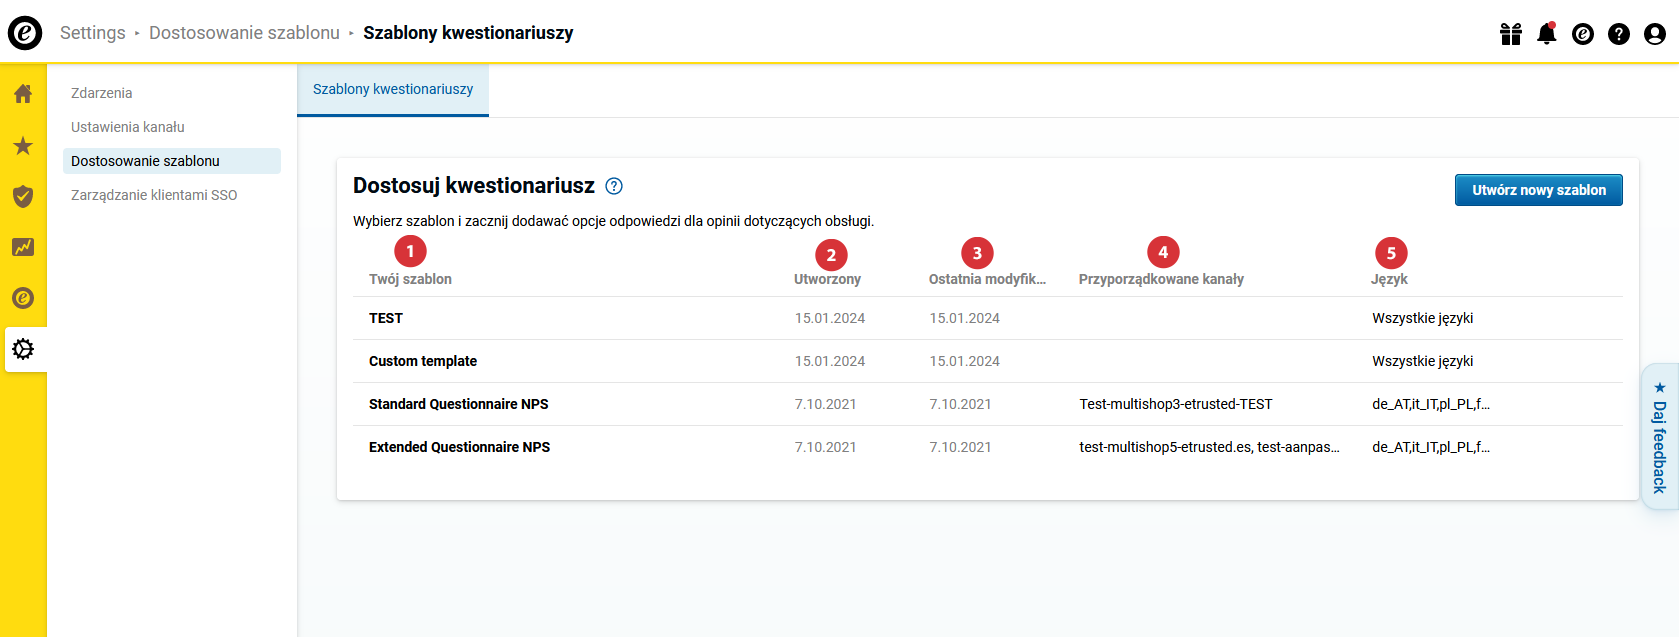Click Wszystkie języki in the Custom template row

pos(1423,361)
